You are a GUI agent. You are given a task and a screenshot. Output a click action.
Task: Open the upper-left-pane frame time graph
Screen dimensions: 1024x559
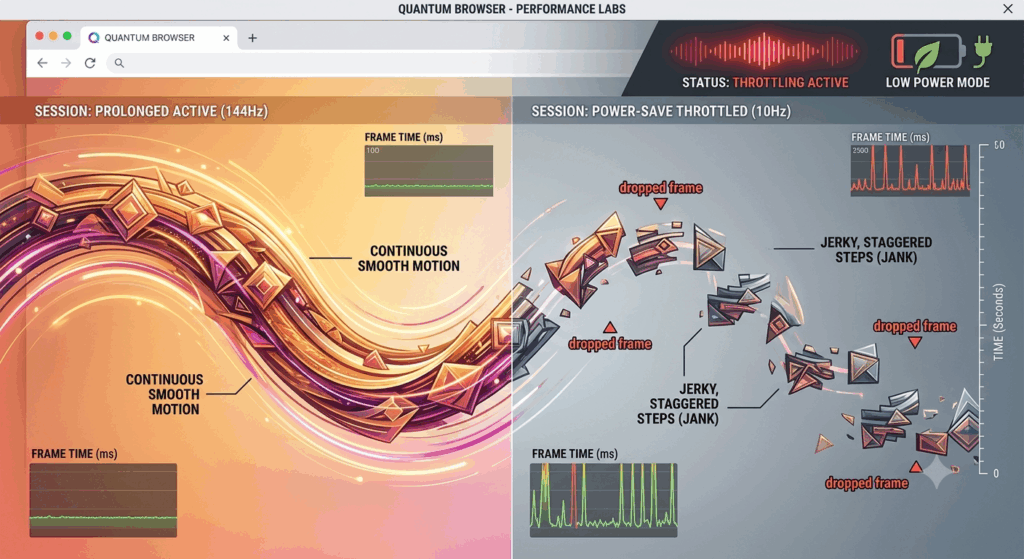pyautogui.click(x=428, y=170)
